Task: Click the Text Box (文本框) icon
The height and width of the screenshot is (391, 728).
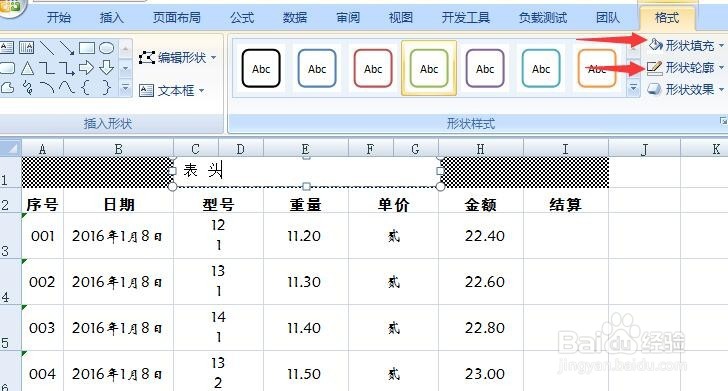Action: (146, 90)
